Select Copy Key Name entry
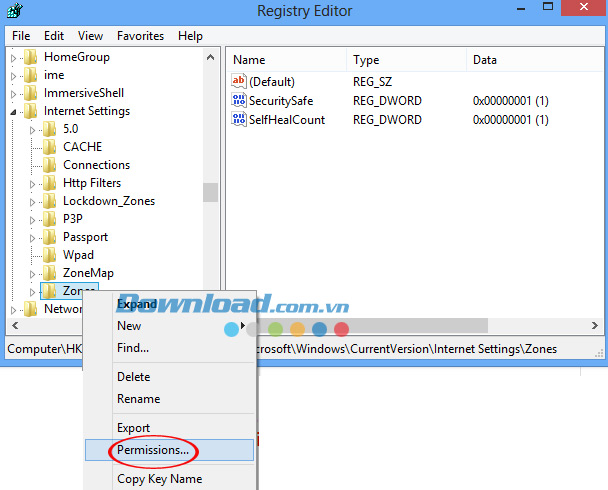Screen dimensions: 608x490 pos(169,479)
